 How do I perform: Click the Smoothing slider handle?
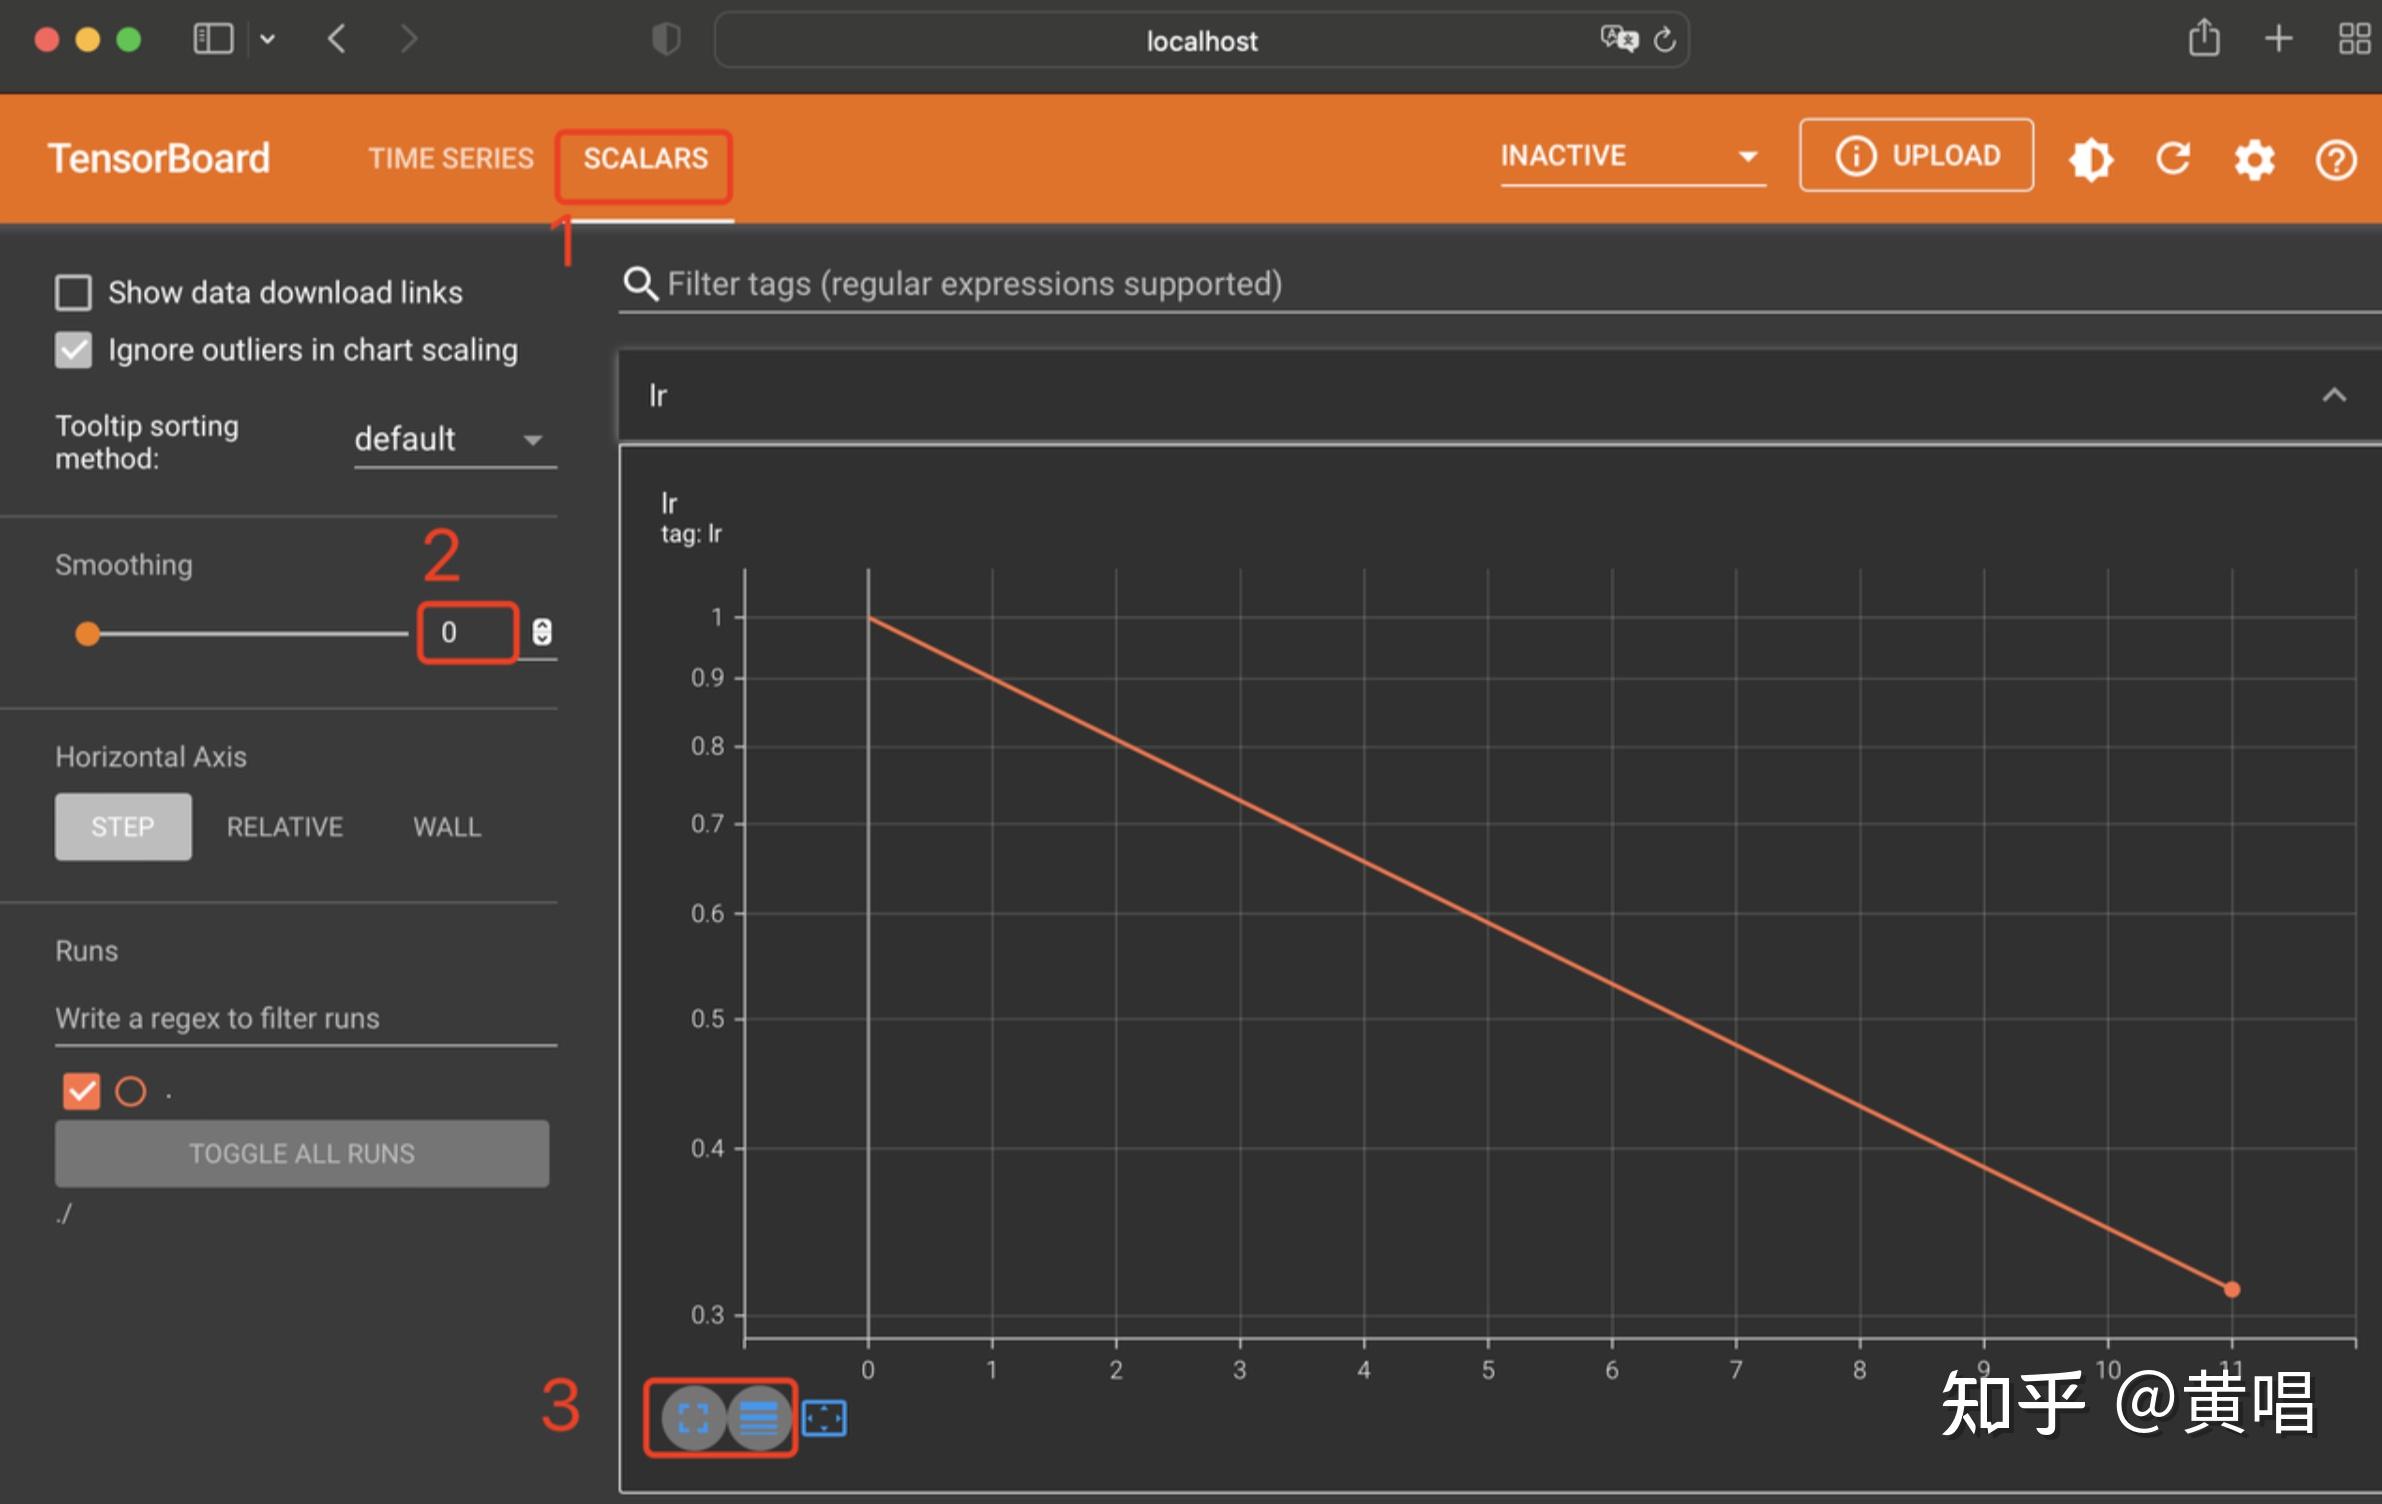(88, 633)
